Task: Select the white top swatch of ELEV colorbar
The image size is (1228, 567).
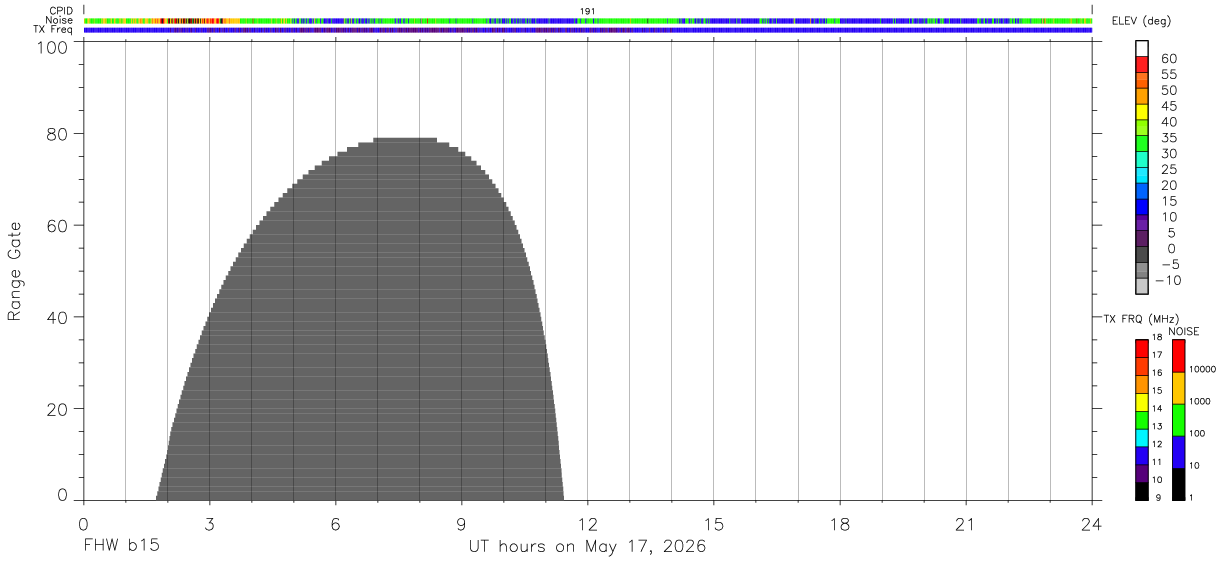Action: (1142, 47)
